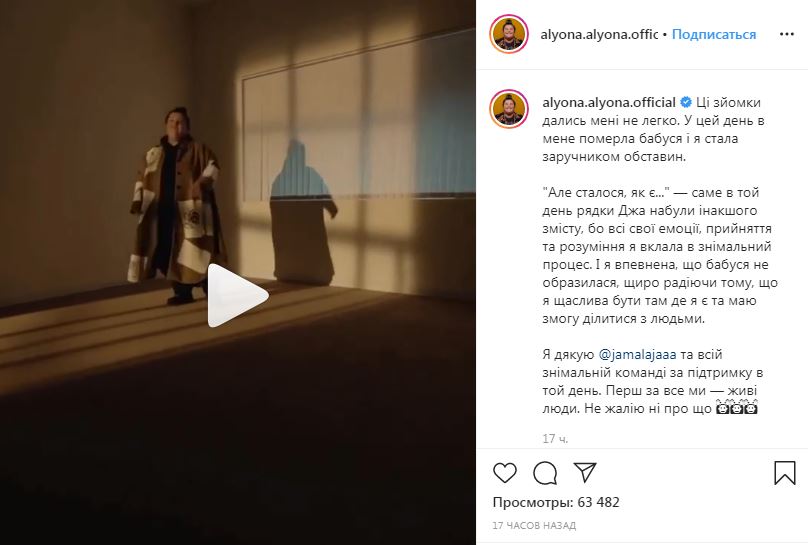Open caption profile avatar

pyautogui.click(x=509, y=109)
